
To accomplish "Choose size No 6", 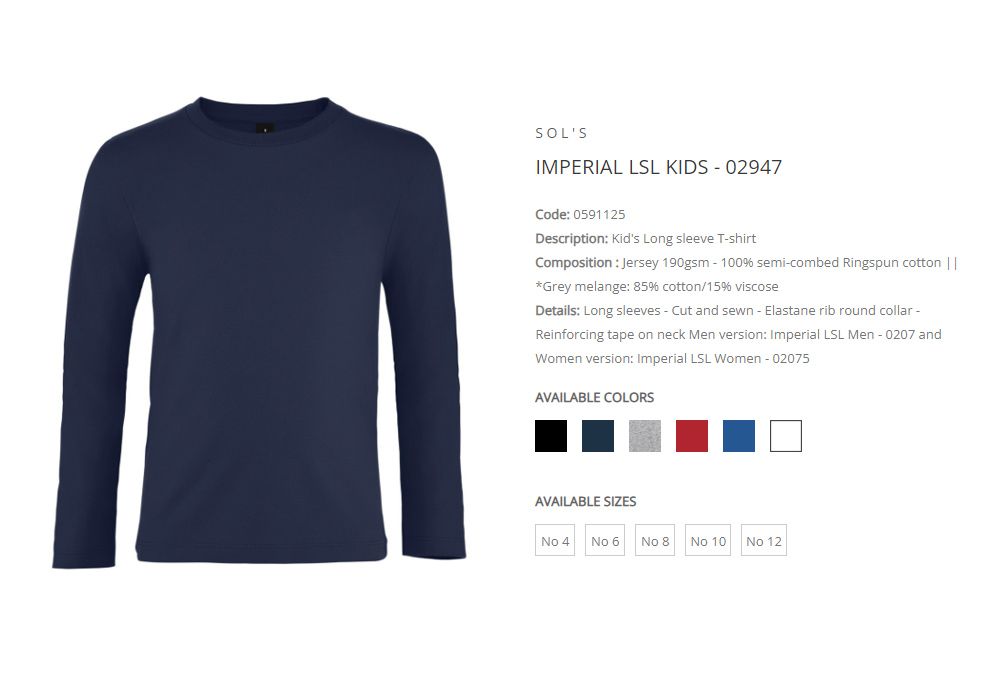I will tap(605, 540).
